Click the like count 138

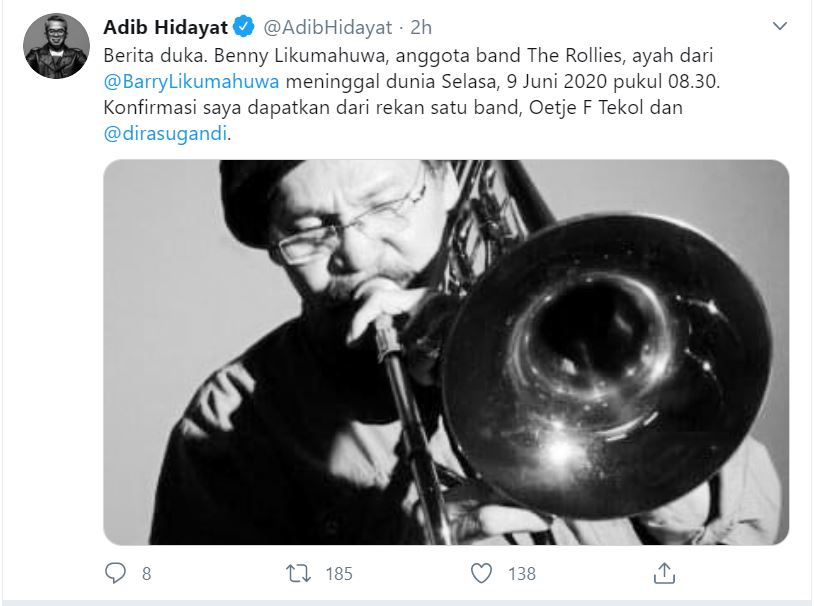[x=522, y=574]
